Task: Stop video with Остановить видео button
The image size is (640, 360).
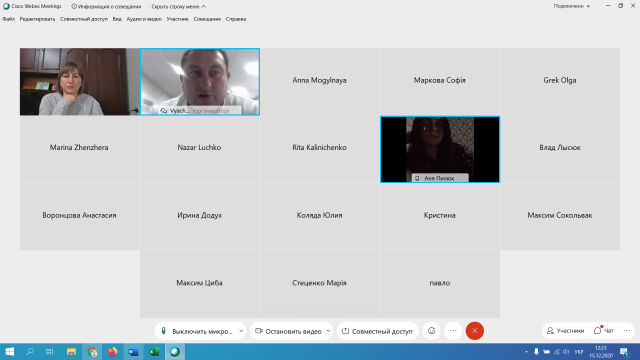Action: click(288, 331)
